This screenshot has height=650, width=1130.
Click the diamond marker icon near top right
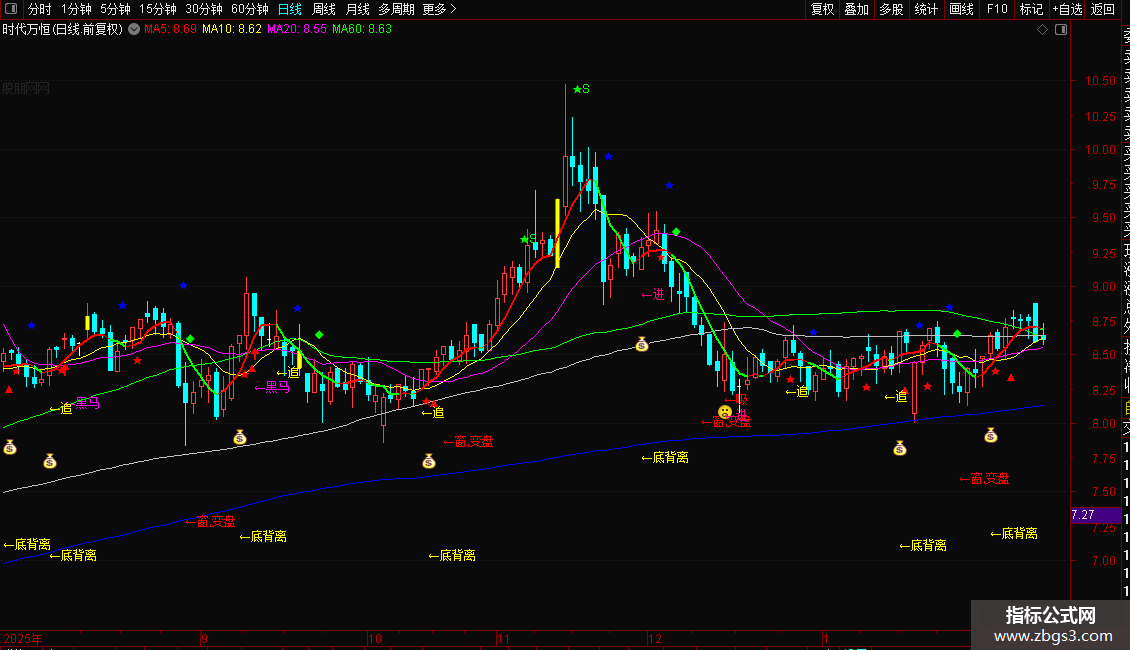click(x=1042, y=30)
